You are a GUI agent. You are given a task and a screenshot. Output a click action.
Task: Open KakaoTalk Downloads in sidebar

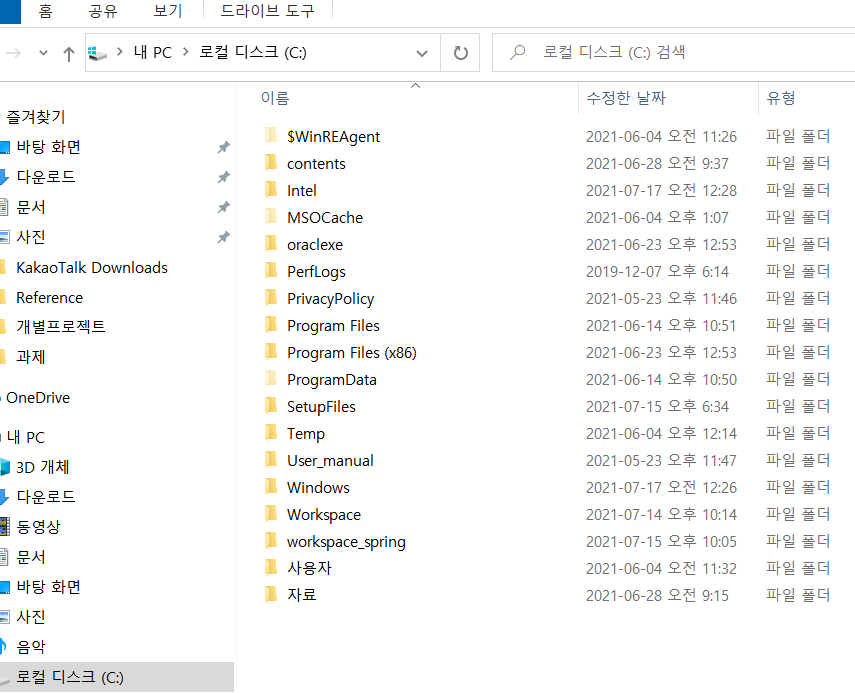point(92,268)
